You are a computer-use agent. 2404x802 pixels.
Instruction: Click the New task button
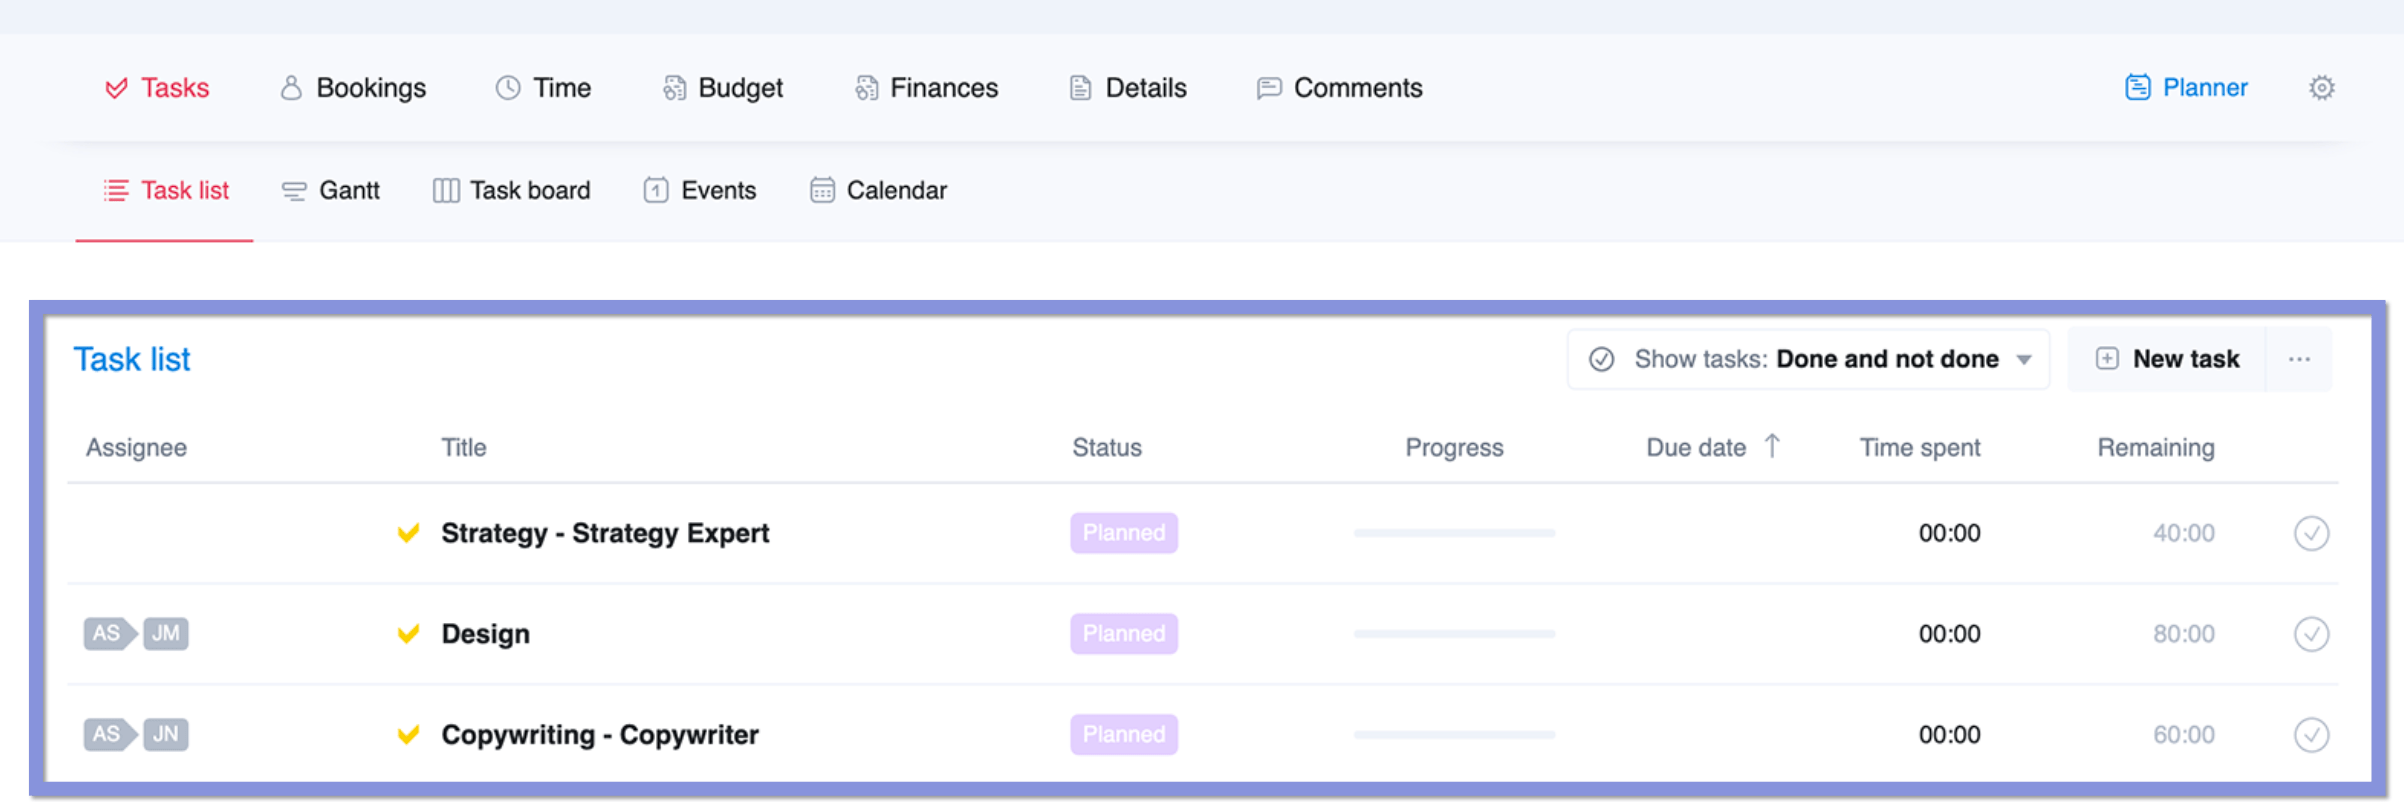click(x=2167, y=359)
